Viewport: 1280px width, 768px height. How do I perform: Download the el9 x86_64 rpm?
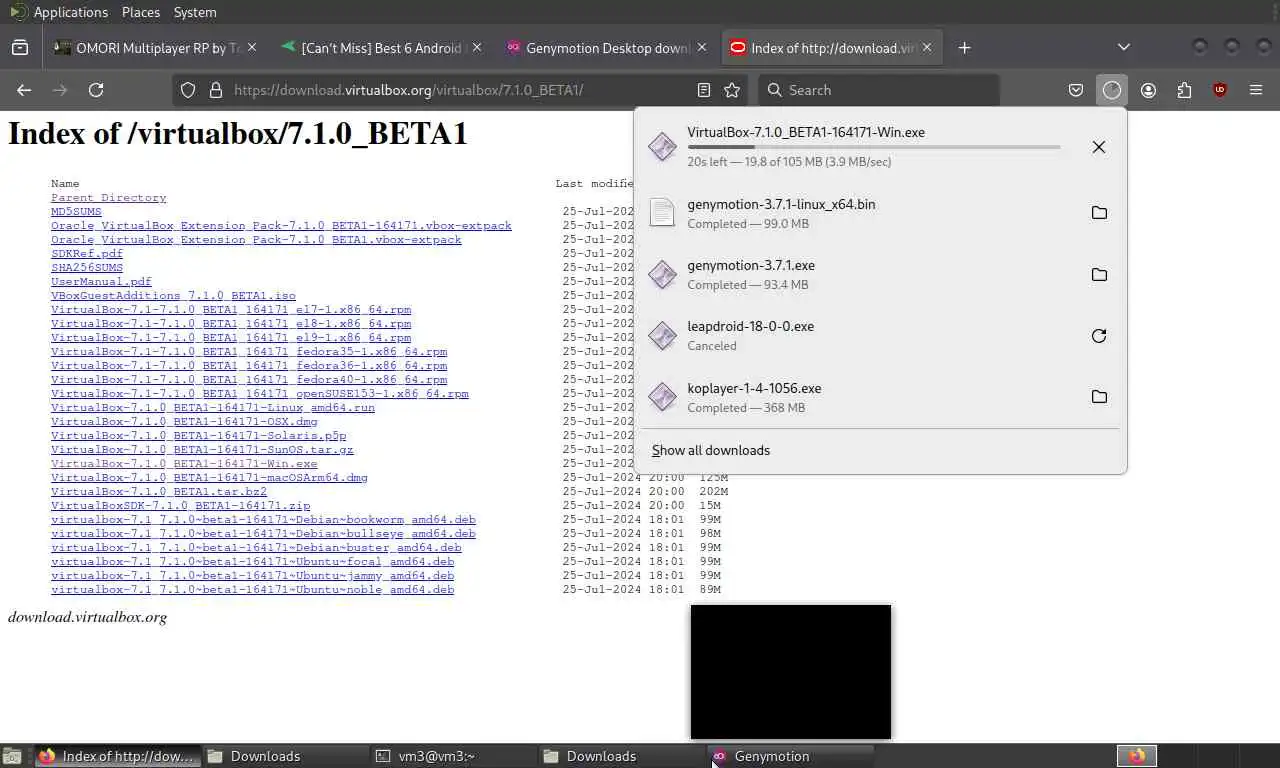tap(231, 338)
